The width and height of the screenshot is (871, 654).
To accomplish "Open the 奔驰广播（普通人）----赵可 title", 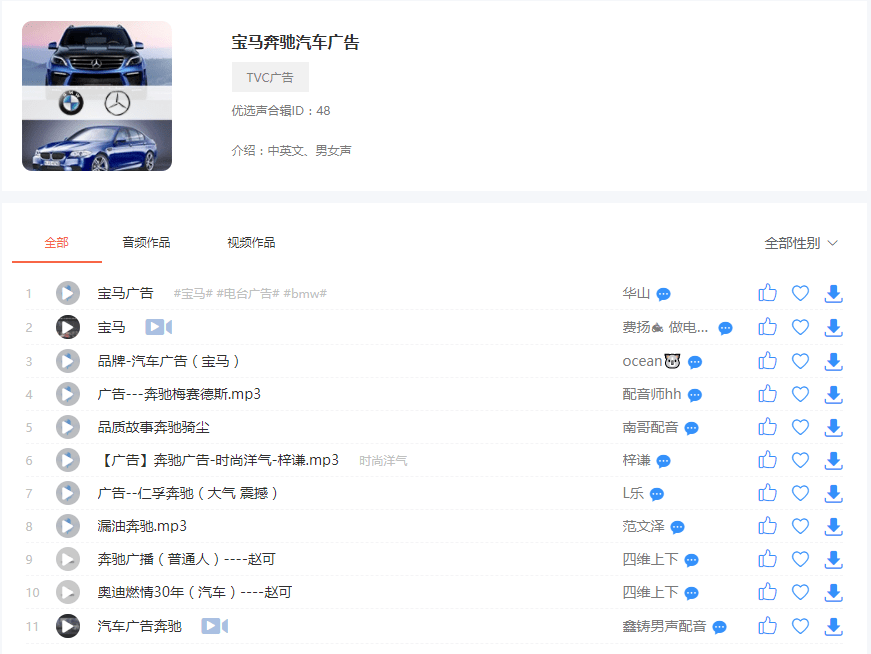I will point(187,560).
